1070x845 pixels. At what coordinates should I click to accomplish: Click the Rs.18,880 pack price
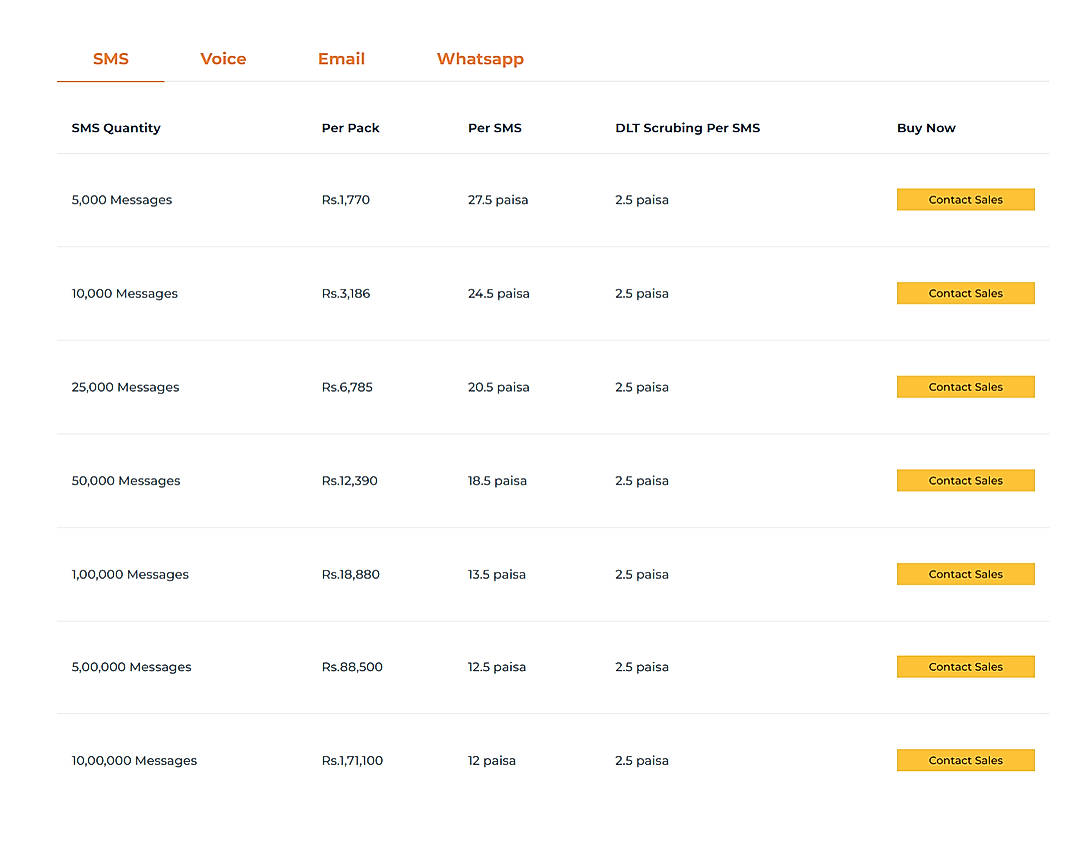pyautogui.click(x=350, y=574)
